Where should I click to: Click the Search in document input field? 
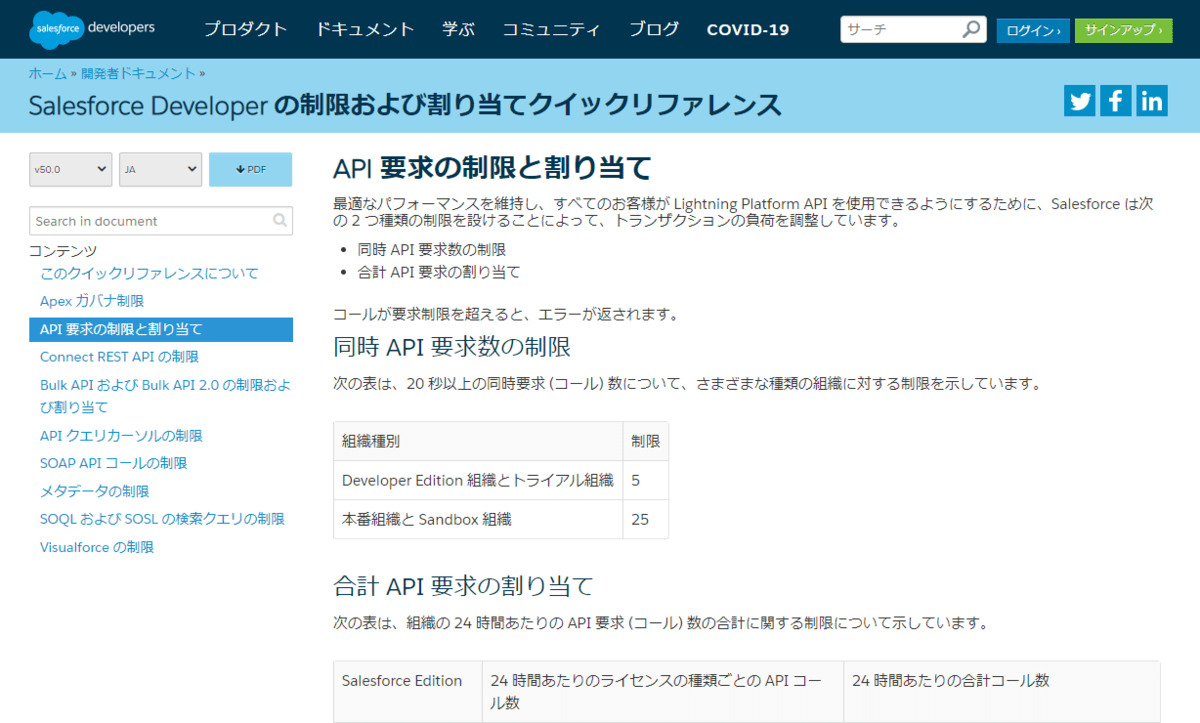click(x=150, y=220)
